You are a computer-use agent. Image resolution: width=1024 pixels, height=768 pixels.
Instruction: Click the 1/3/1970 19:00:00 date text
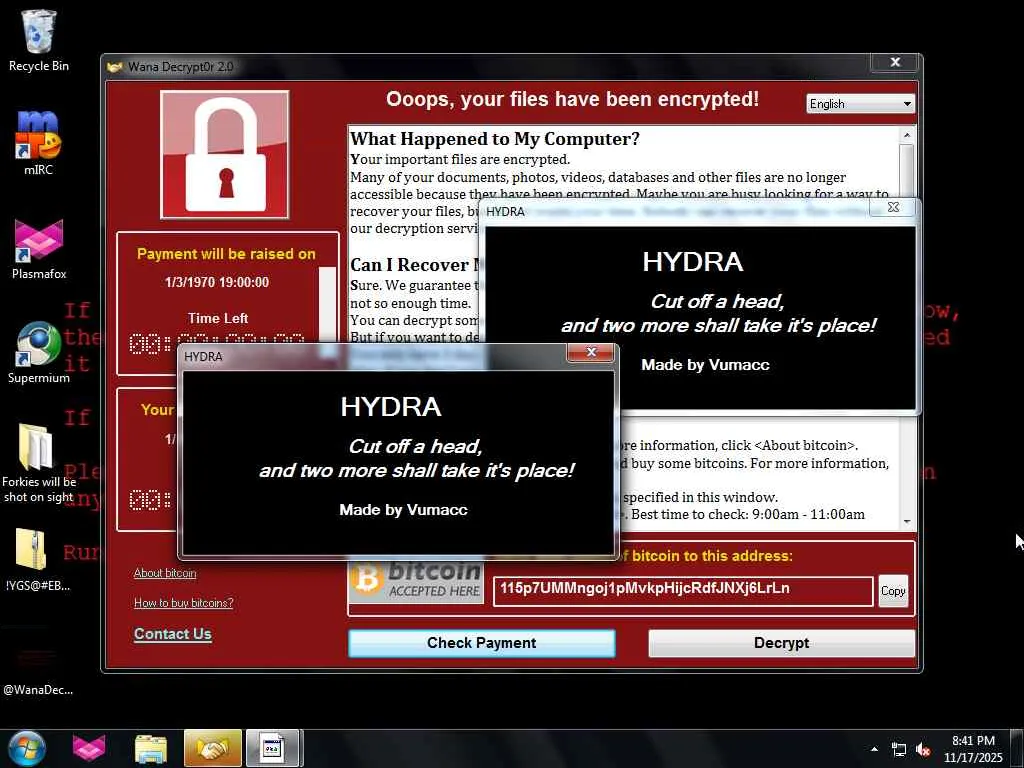(217, 282)
